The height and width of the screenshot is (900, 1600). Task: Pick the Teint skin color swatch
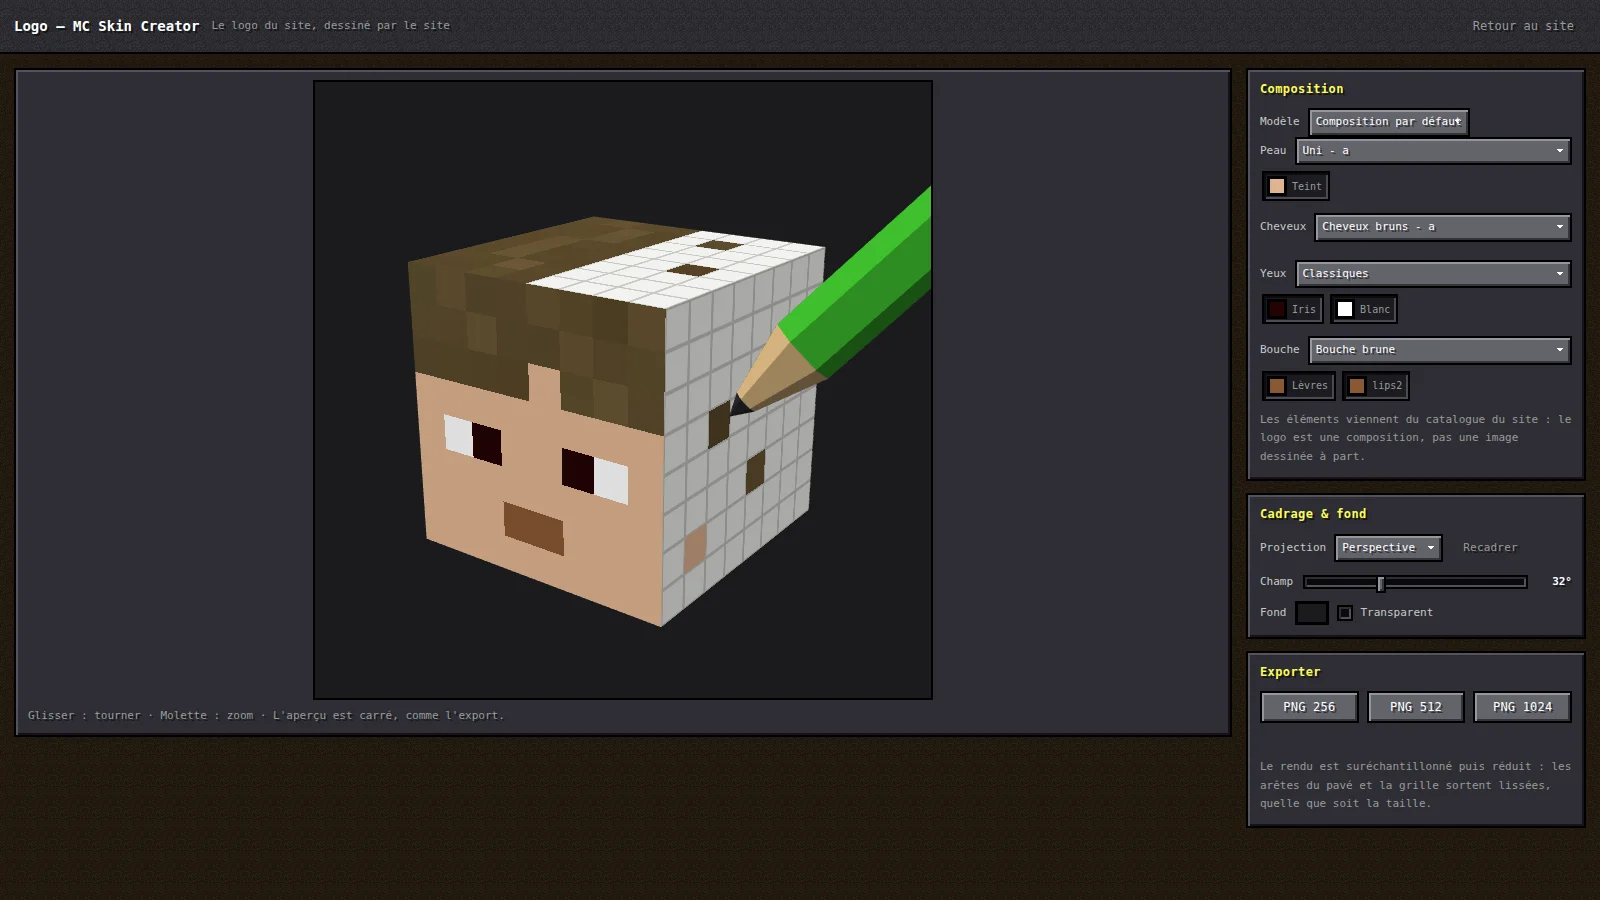(1295, 186)
